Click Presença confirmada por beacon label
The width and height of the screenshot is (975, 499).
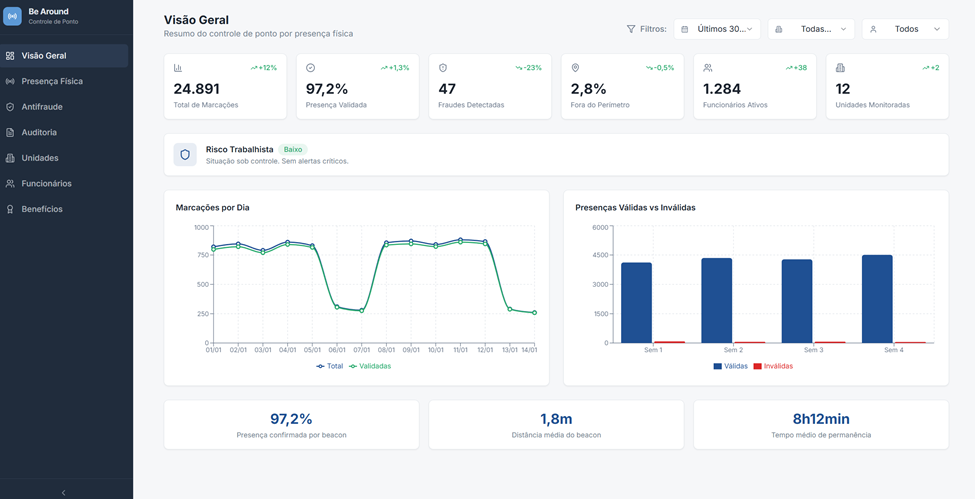(292, 435)
